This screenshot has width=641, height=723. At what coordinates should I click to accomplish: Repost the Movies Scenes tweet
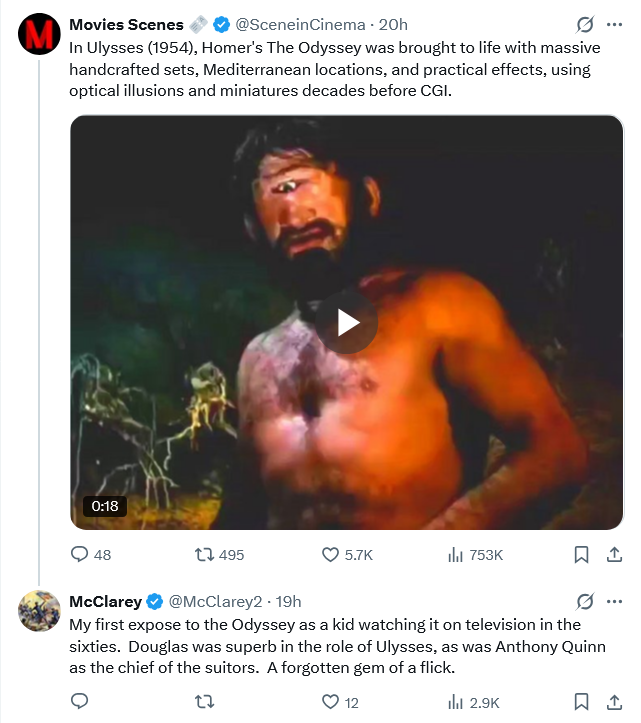[219, 554]
